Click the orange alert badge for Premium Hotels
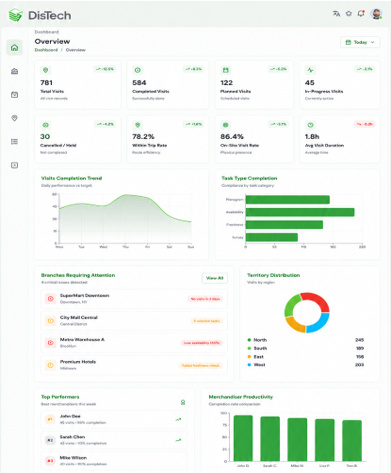Screen dimensions: 391x473 (201, 365)
